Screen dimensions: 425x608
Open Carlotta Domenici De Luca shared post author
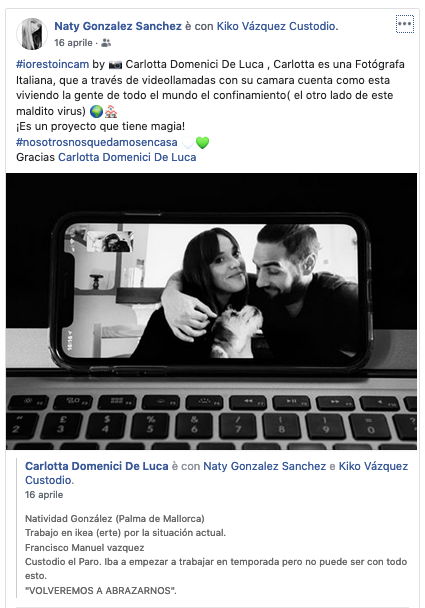(x=97, y=466)
